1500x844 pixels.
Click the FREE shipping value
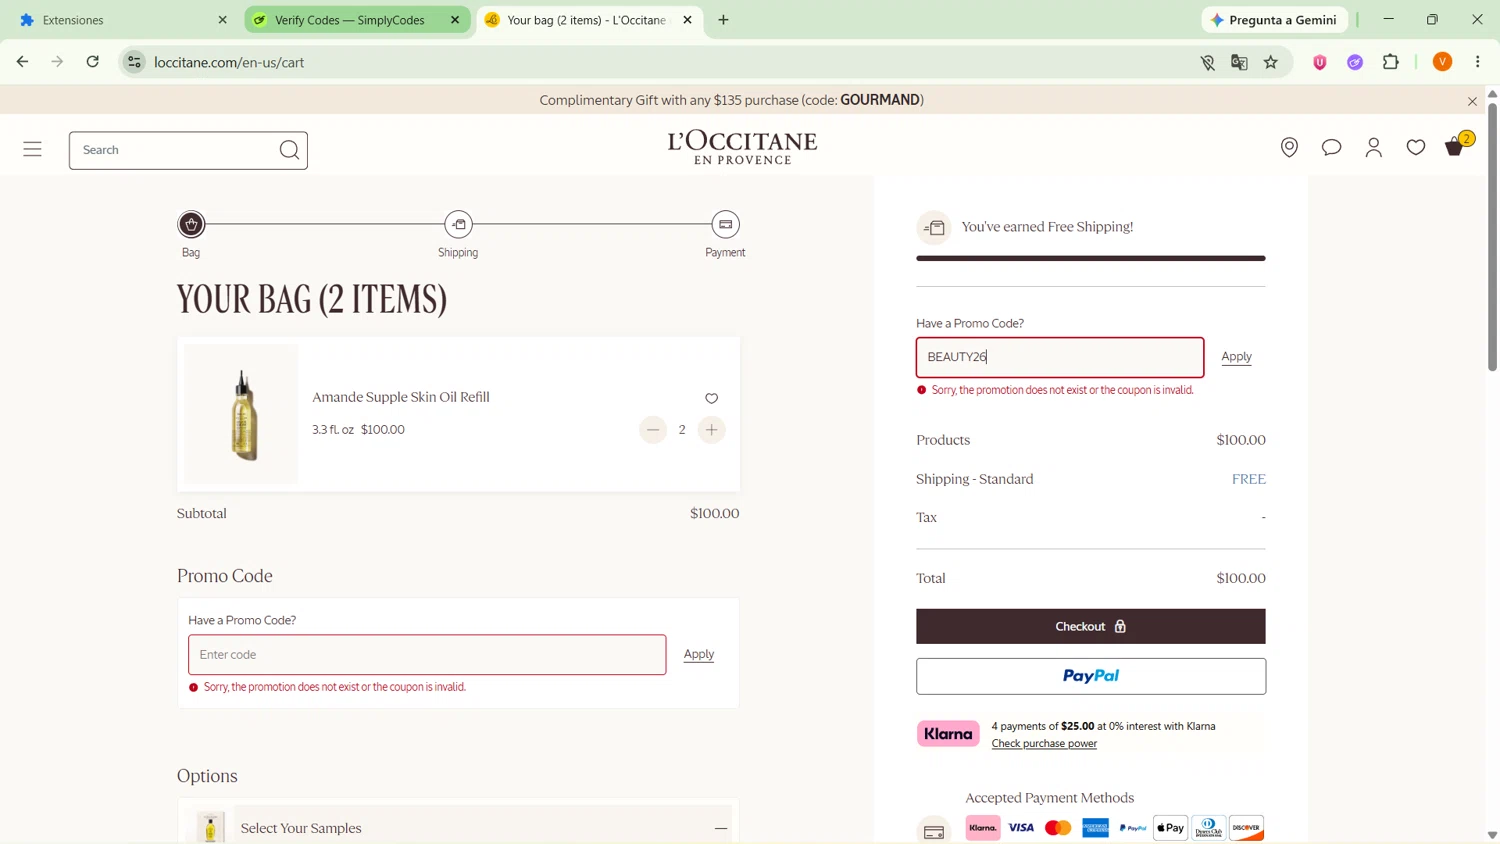(1248, 479)
